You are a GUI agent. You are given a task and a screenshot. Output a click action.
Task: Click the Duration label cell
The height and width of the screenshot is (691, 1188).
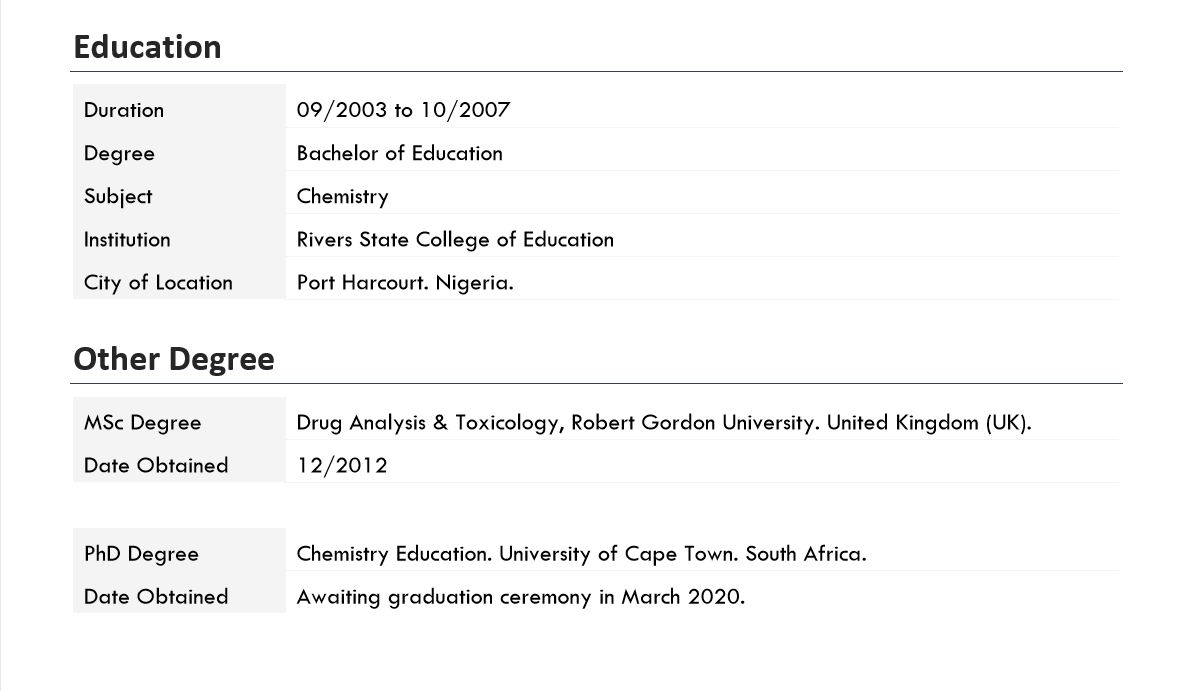pyautogui.click(x=124, y=110)
